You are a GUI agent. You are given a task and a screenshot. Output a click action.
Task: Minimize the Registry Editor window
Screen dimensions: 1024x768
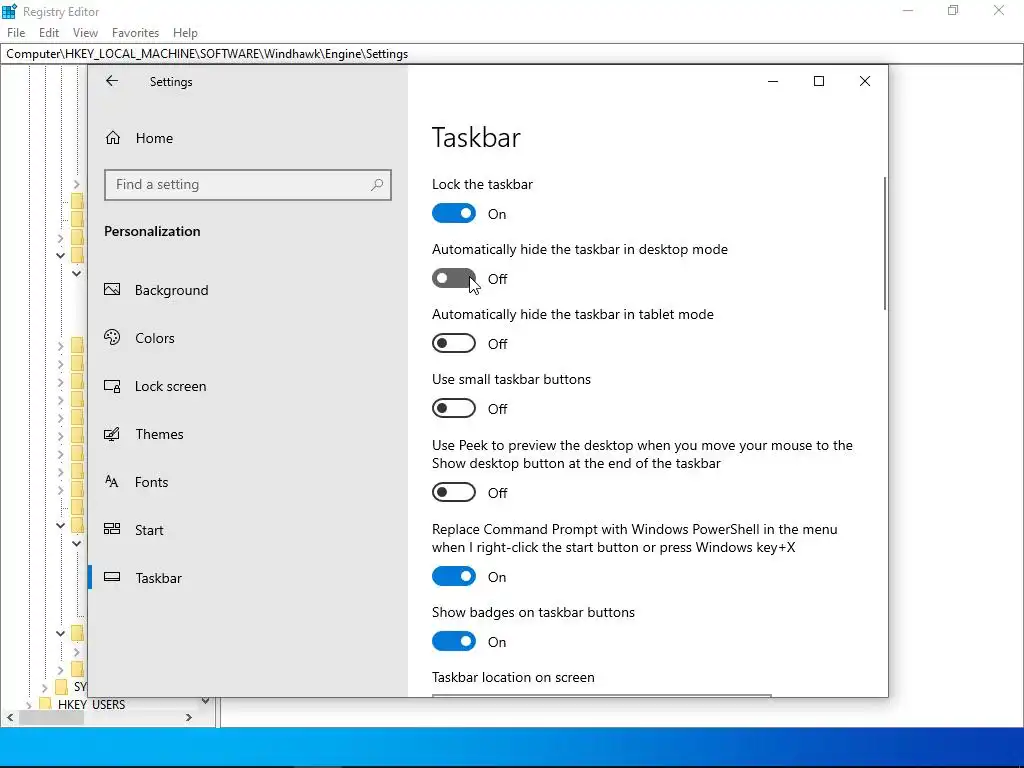tap(908, 10)
